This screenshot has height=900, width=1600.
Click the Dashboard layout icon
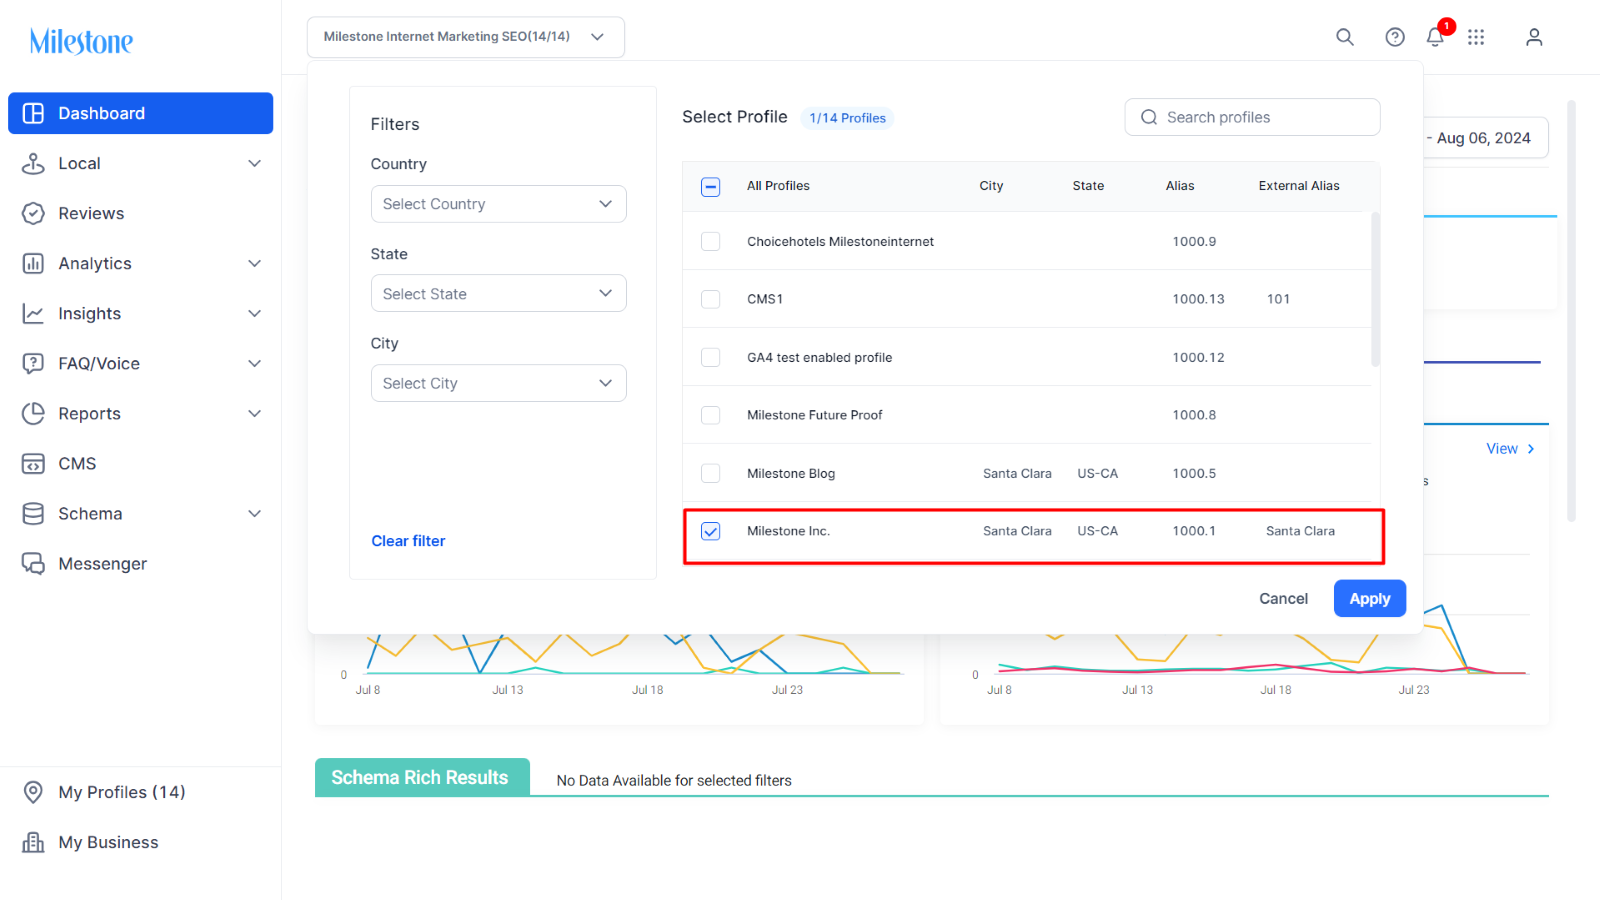(33, 113)
